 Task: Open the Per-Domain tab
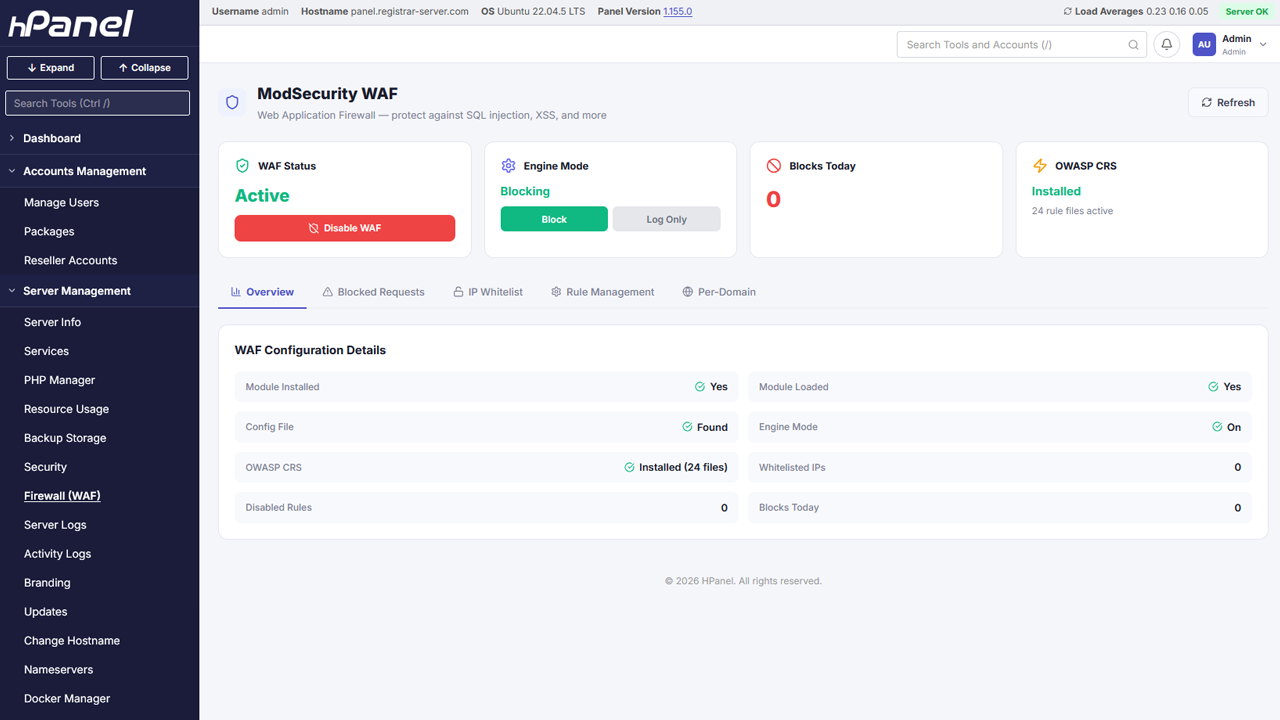click(x=718, y=292)
